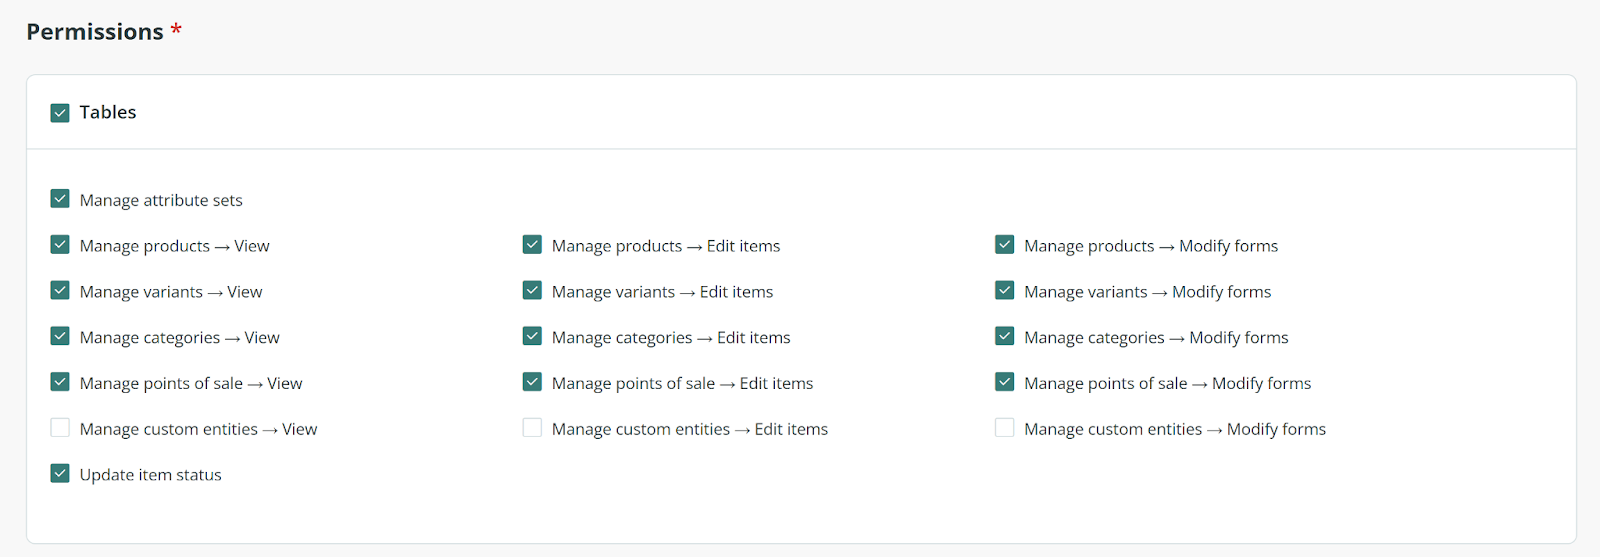Toggle Manage products → Edit items
The image size is (1600, 557).
(532, 245)
